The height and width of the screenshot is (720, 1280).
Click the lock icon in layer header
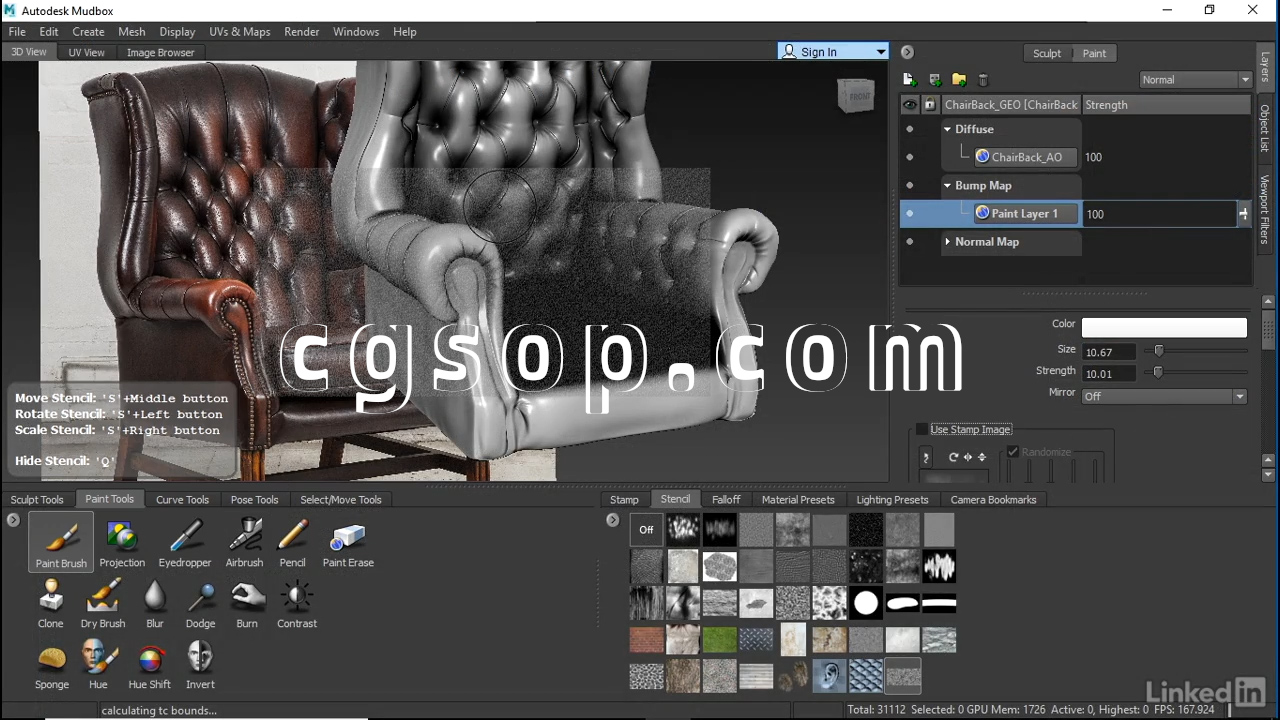click(x=930, y=105)
